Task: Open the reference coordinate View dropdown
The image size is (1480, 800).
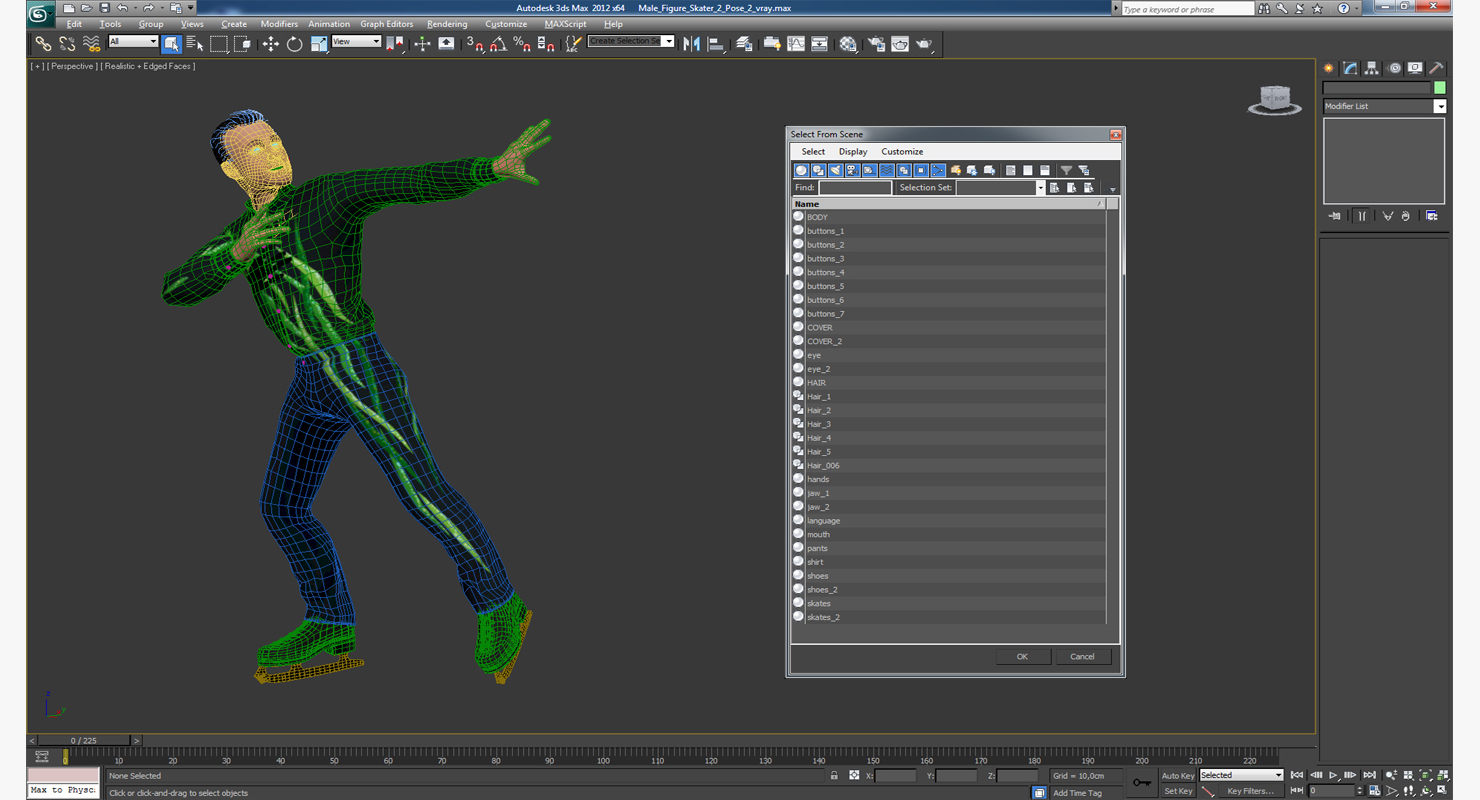Action: click(356, 42)
